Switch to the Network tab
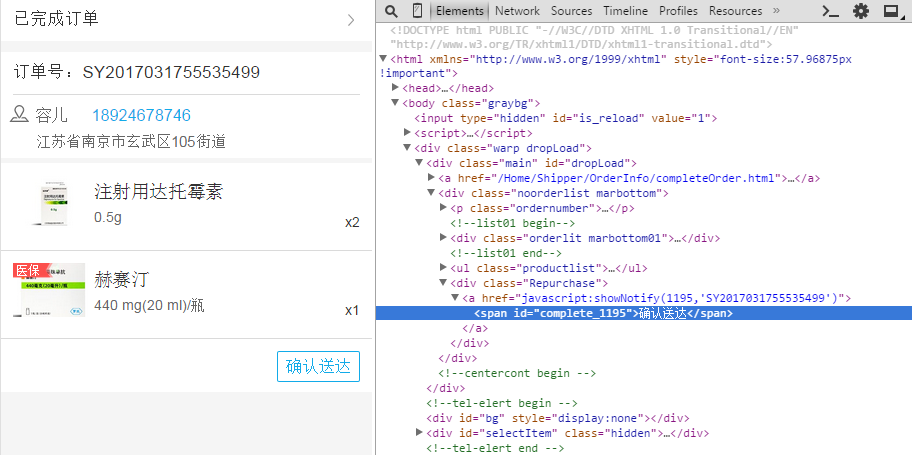 [x=517, y=10]
